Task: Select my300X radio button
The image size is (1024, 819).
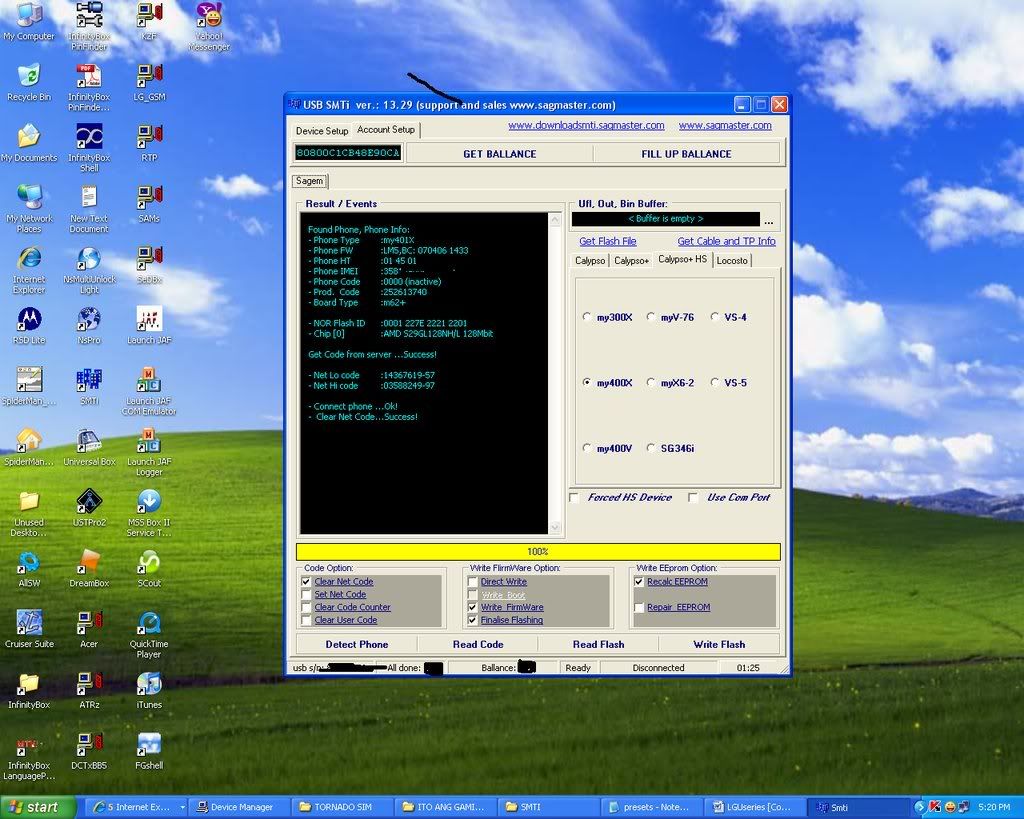Action: 586,317
